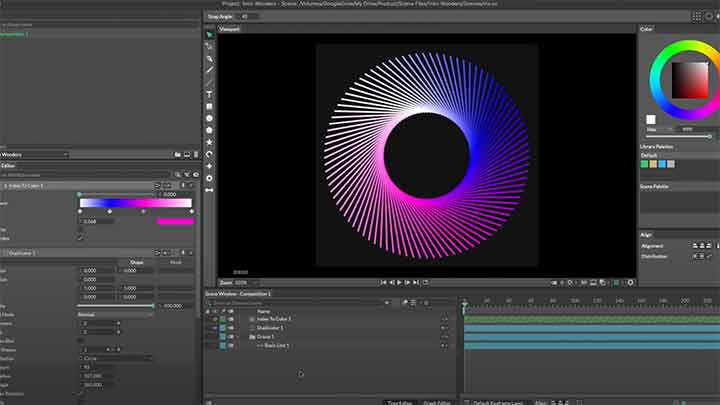Viewport: 720px width, 405px height.
Task: Click the white swatch below the color wheel
Action: (x=651, y=120)
